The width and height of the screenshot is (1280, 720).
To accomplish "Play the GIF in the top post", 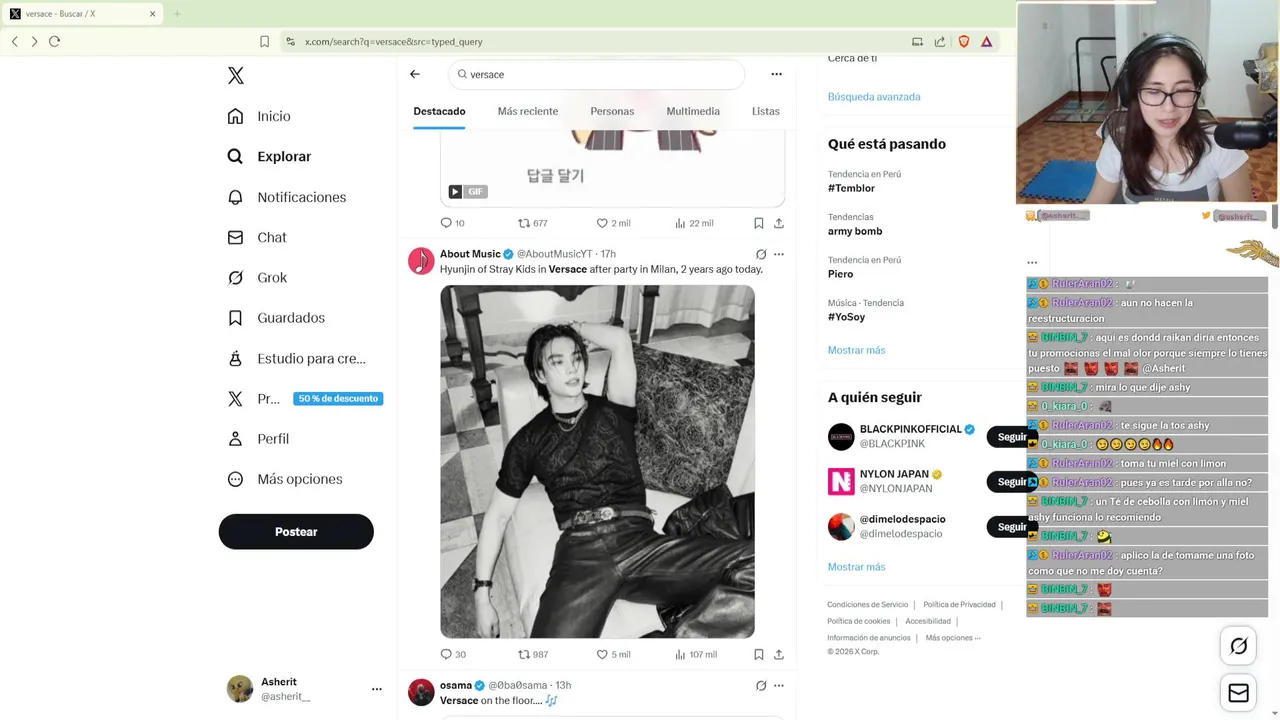I will (455, 191).
